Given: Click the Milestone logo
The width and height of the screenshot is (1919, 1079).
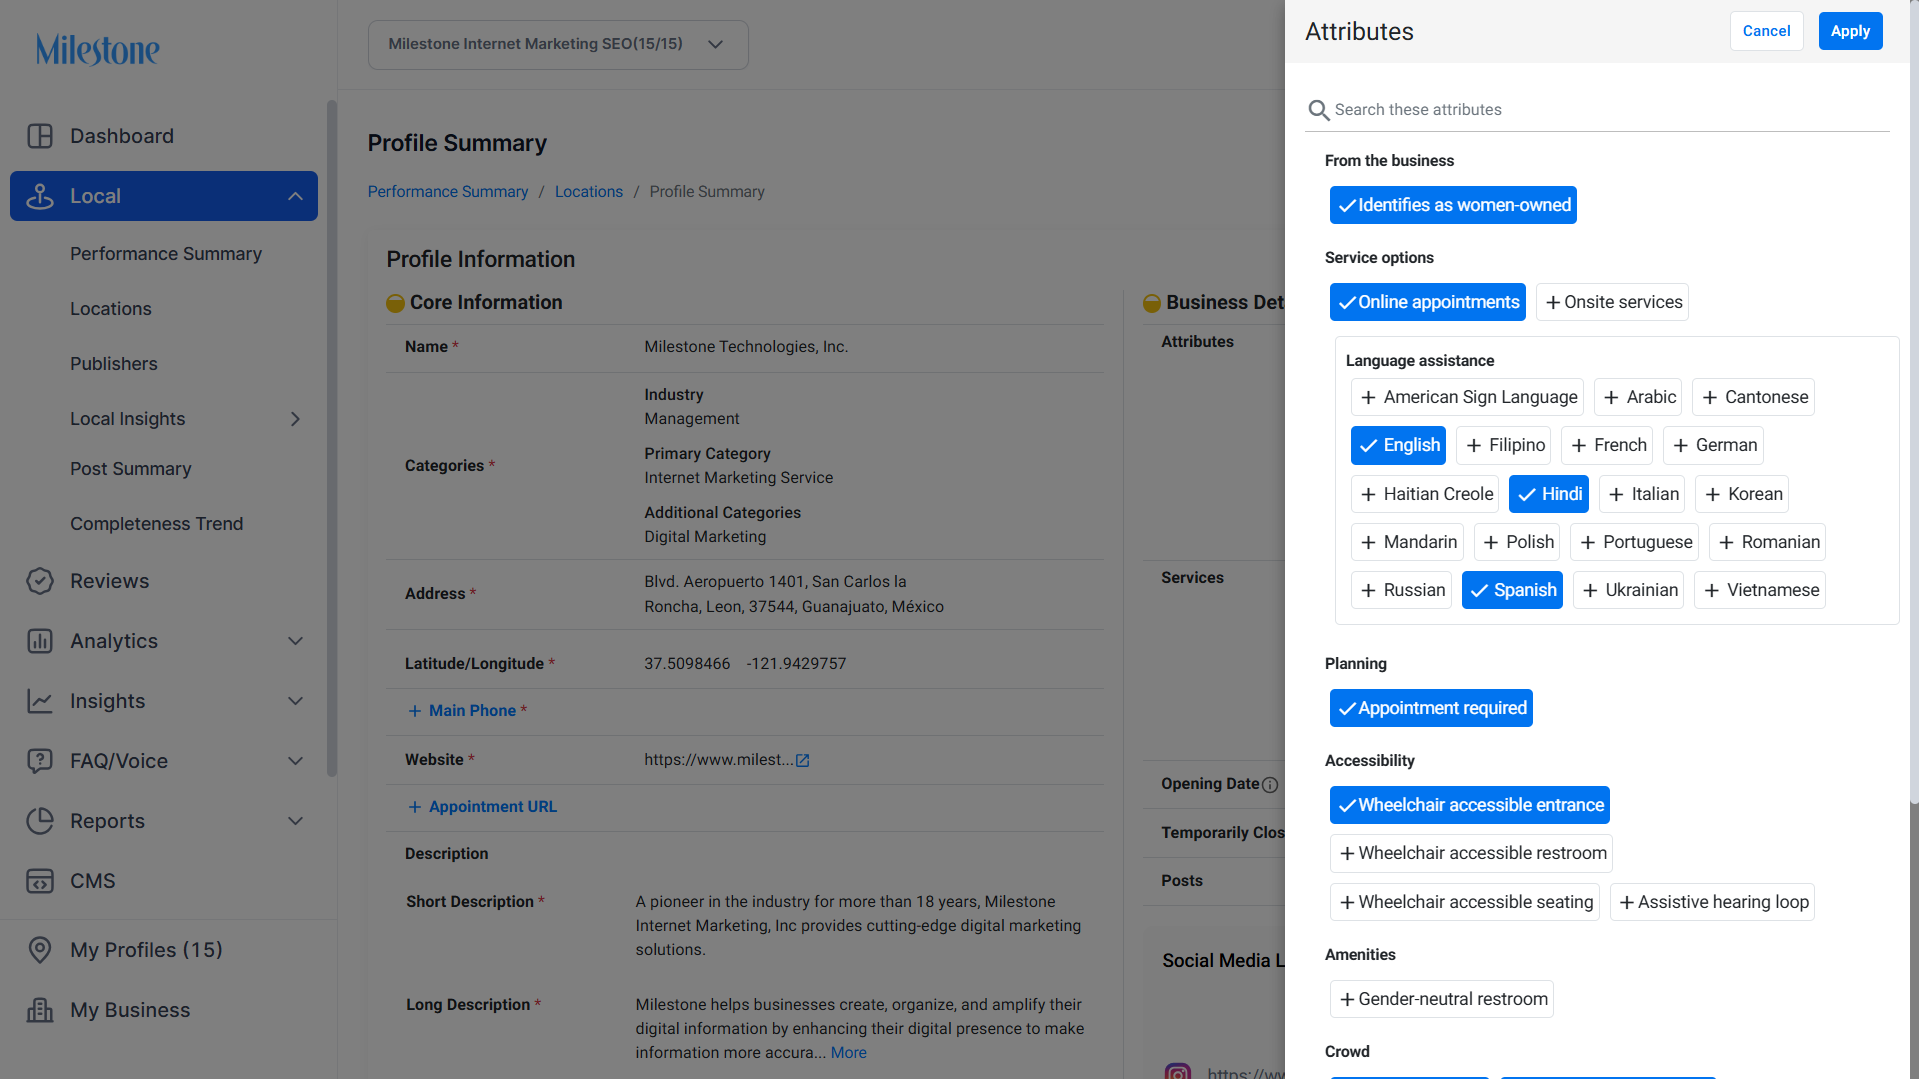Looking at the screenshot, I should click(98, 49).
